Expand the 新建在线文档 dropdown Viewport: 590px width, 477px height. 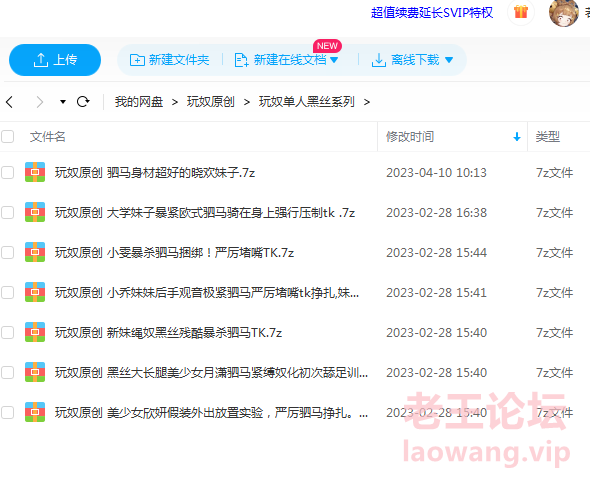pos(334,60)
